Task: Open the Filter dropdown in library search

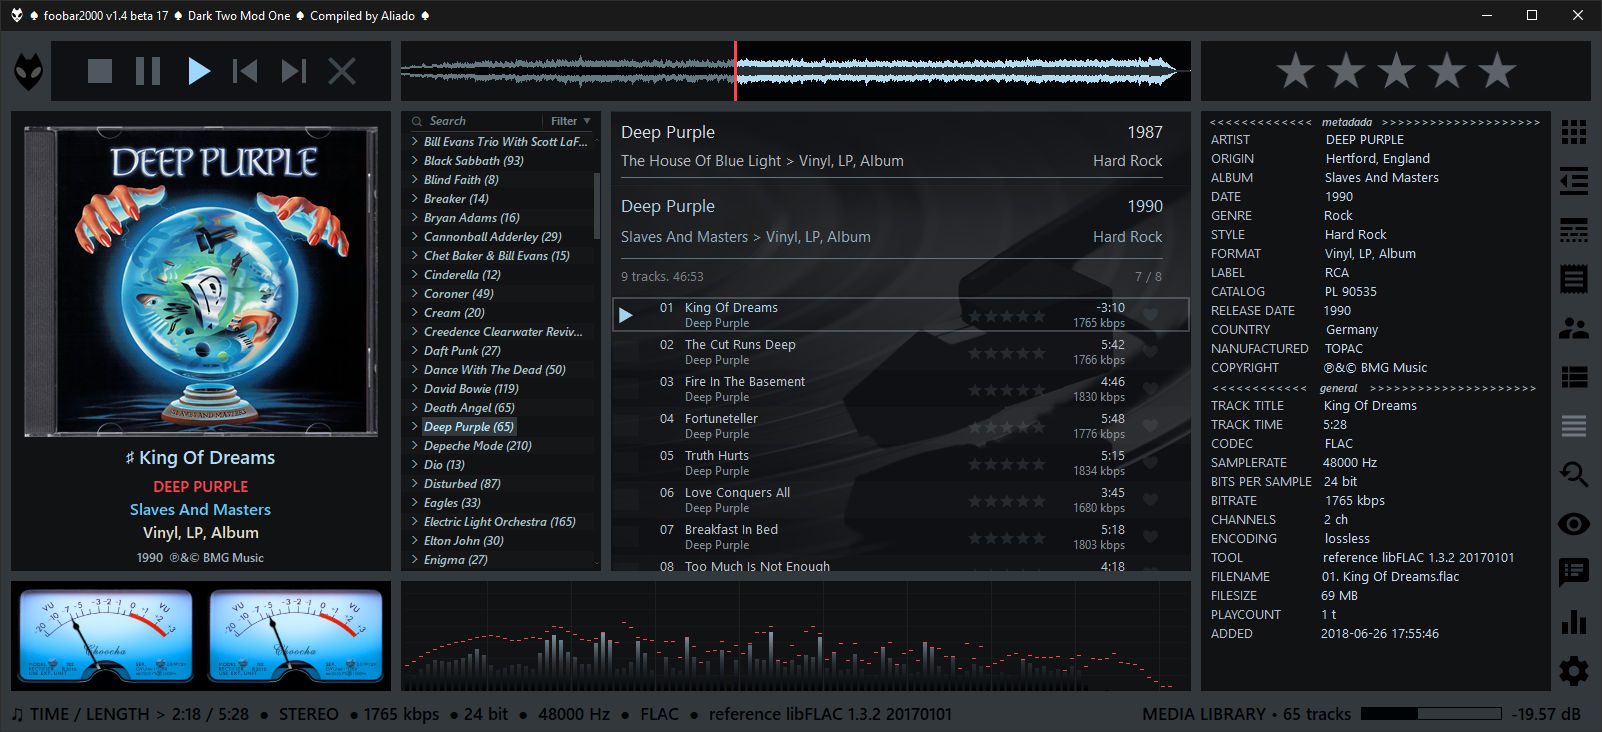Action: click(x=570, y=121)
